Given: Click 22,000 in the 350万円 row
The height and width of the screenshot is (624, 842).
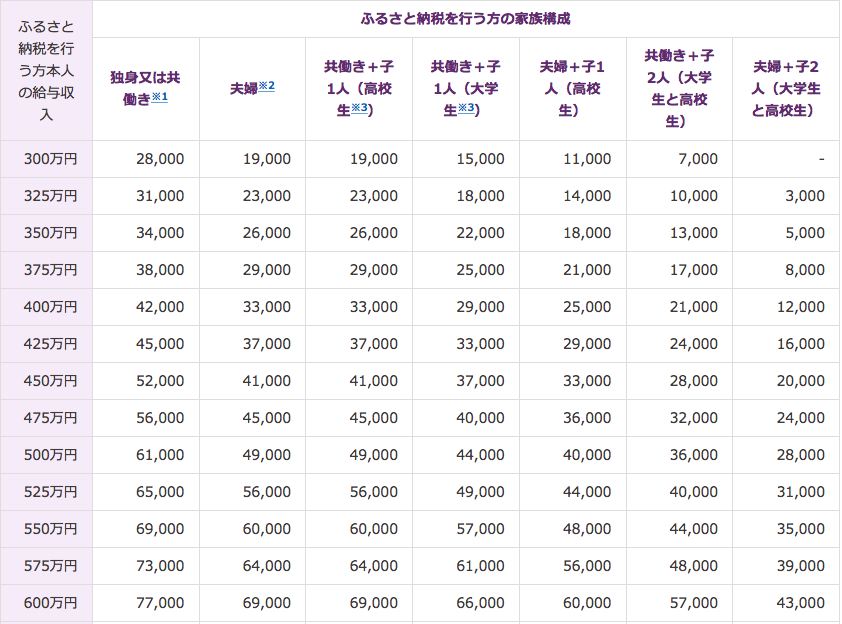Looking at the screenshot, I should [x=480, y=233].
